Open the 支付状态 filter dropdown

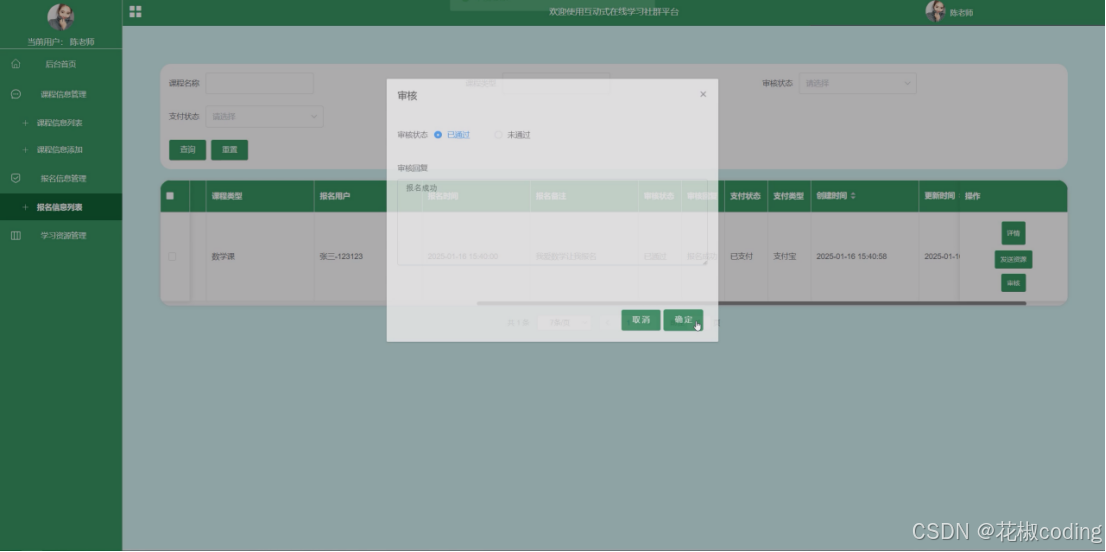[265, 116]
